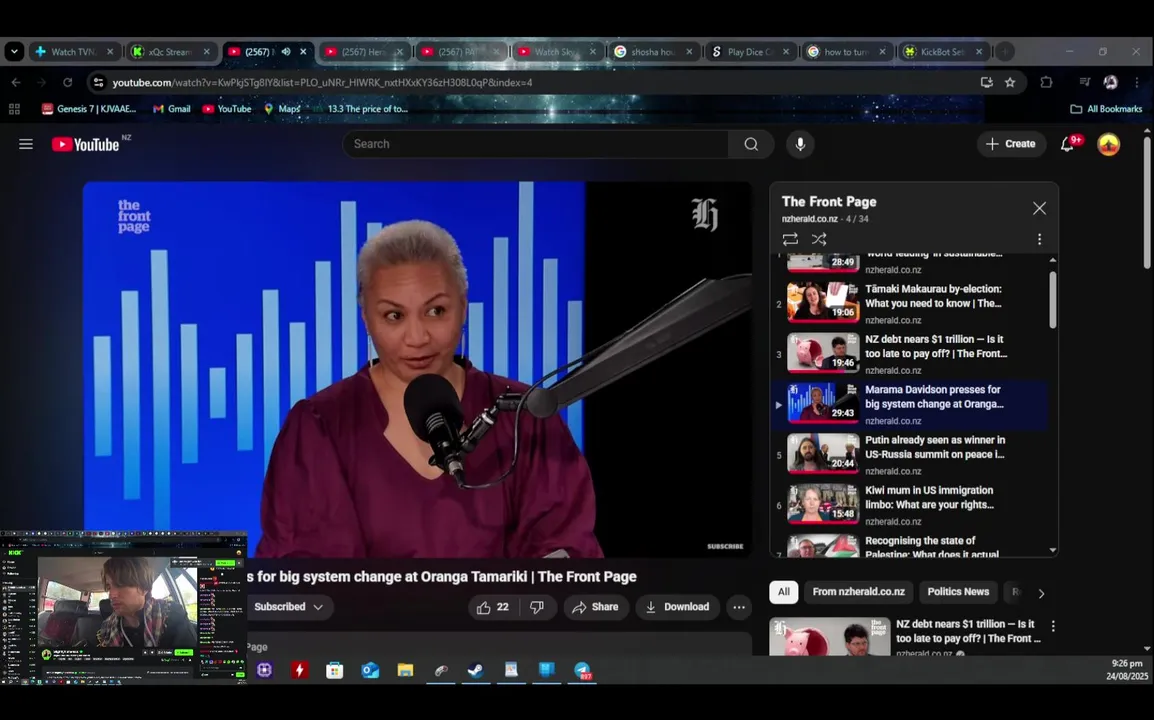Open more actions ellipsis below video

click(739, 607)
